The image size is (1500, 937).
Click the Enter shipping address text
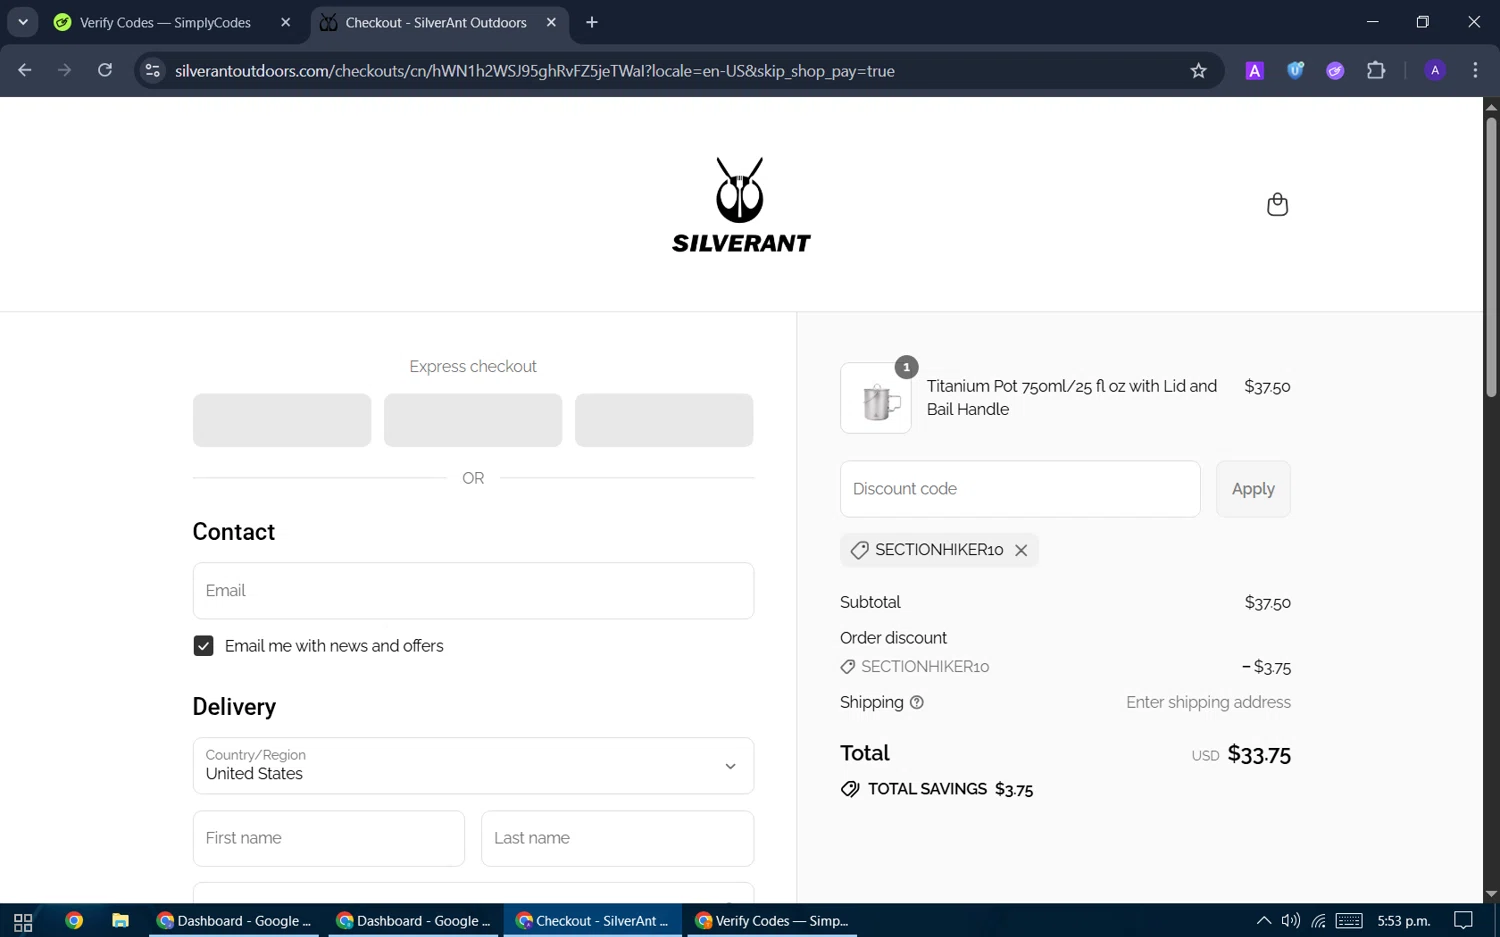point(1208,702)
